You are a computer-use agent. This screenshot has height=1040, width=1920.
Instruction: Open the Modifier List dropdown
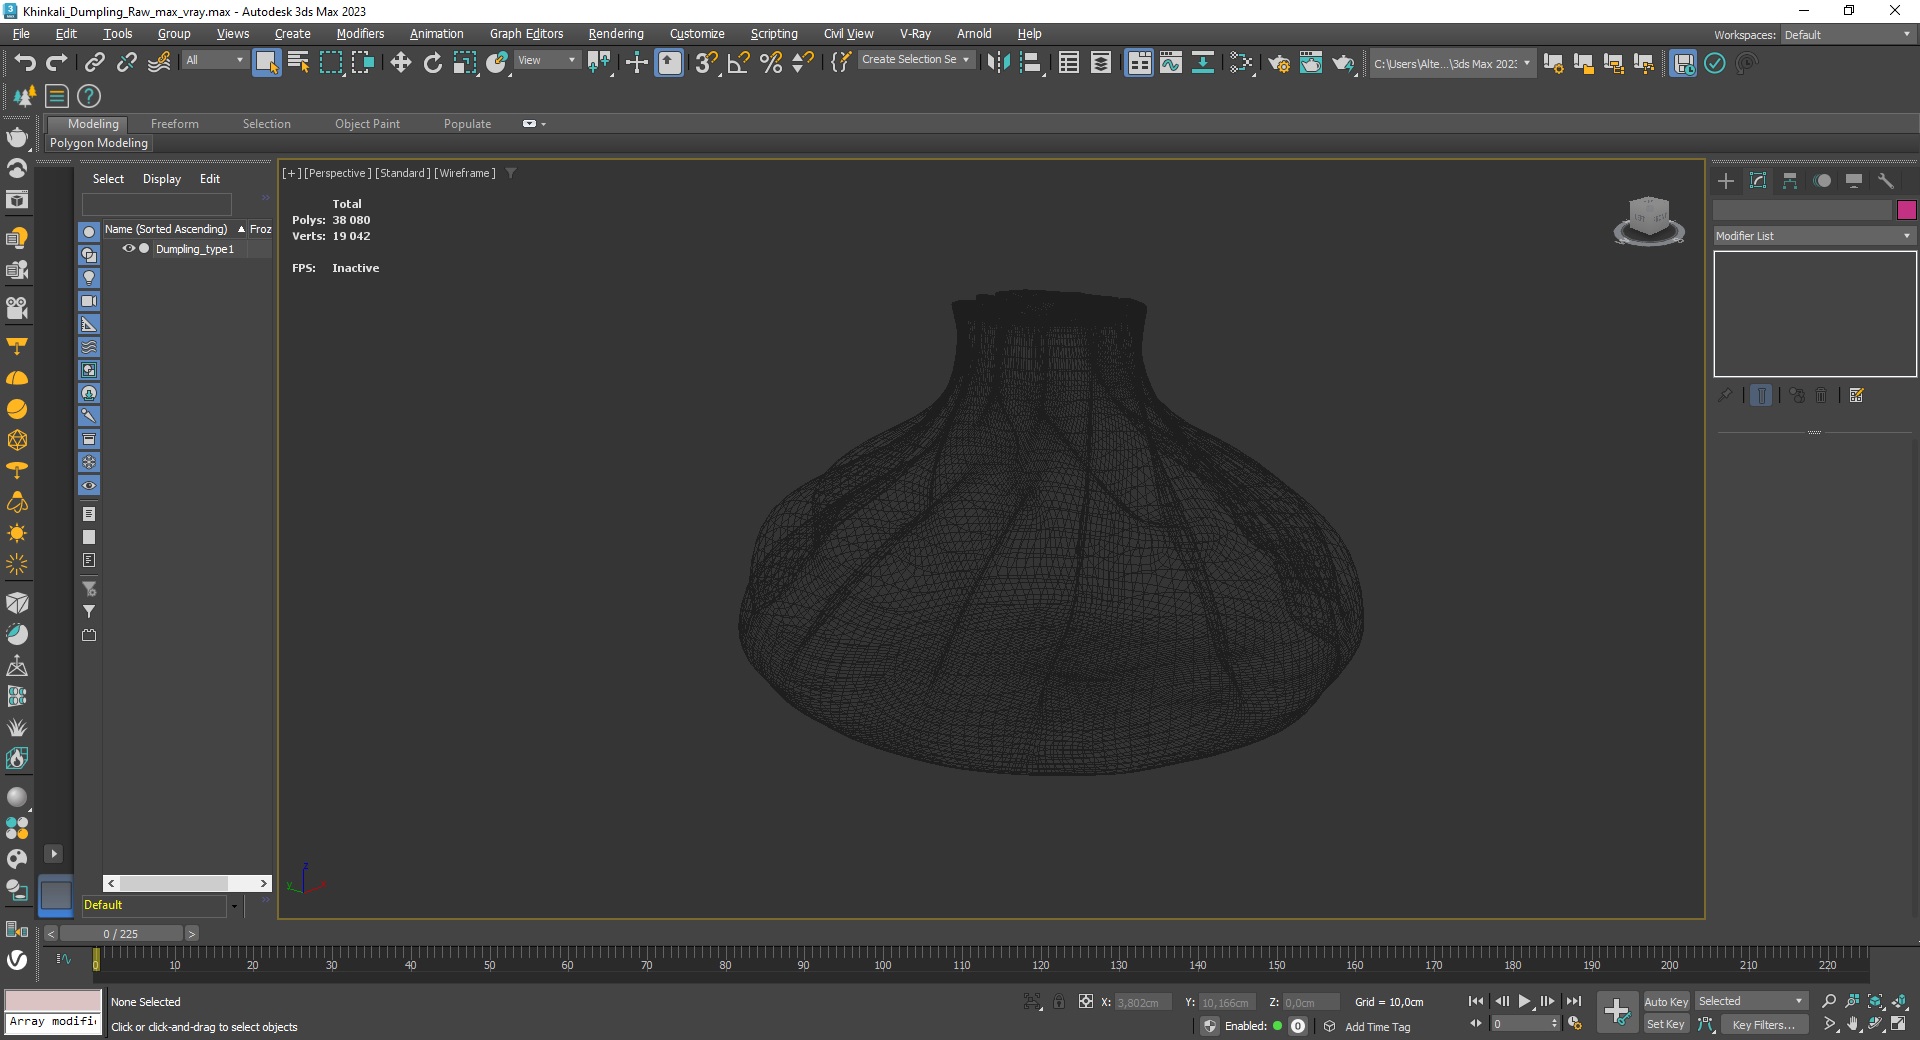coord(1813,236)
